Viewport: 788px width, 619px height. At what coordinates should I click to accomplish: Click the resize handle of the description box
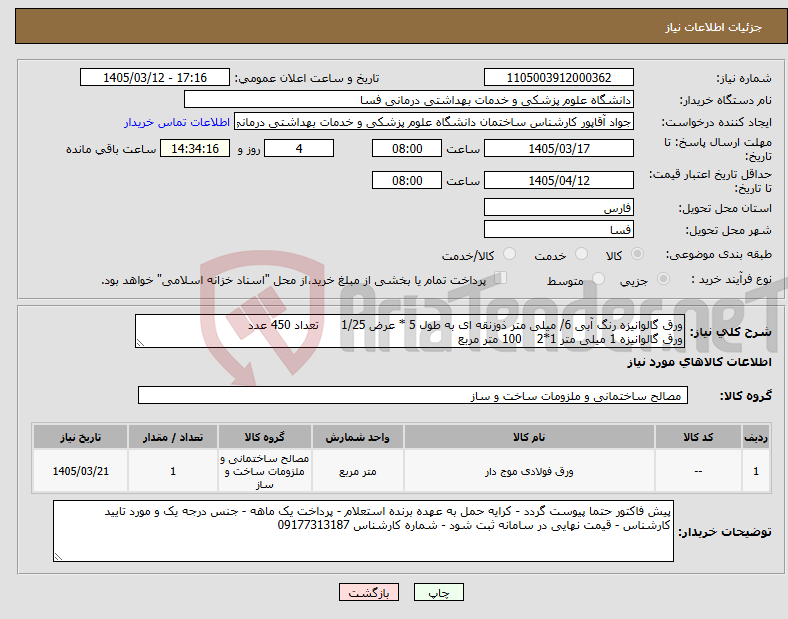(x=140, y=343)
